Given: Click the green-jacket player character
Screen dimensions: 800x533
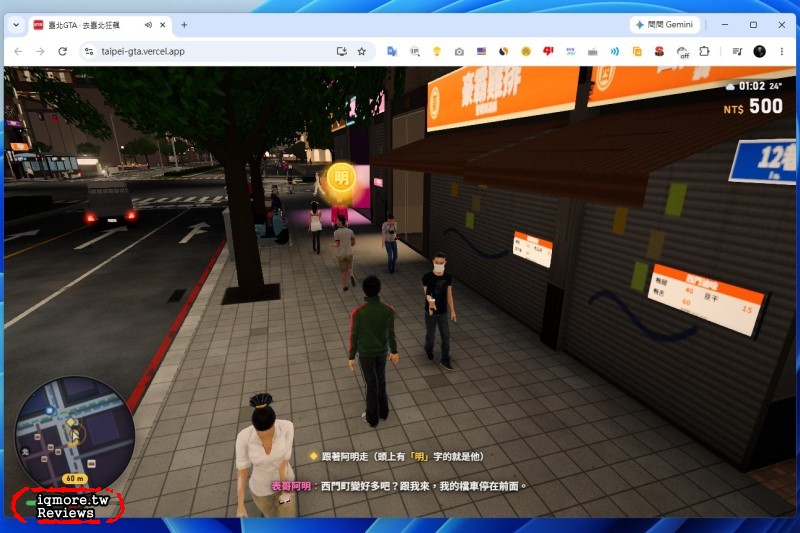Looking at the screenshot, I should coord(373,350).
